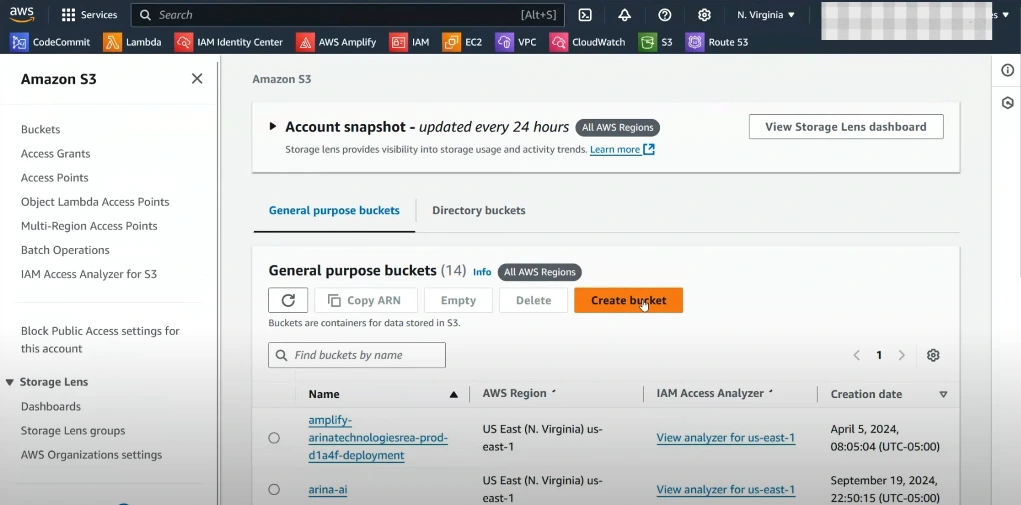
Task: Open CloudShell terminal icon in top bar
Action: pos(585,15)
